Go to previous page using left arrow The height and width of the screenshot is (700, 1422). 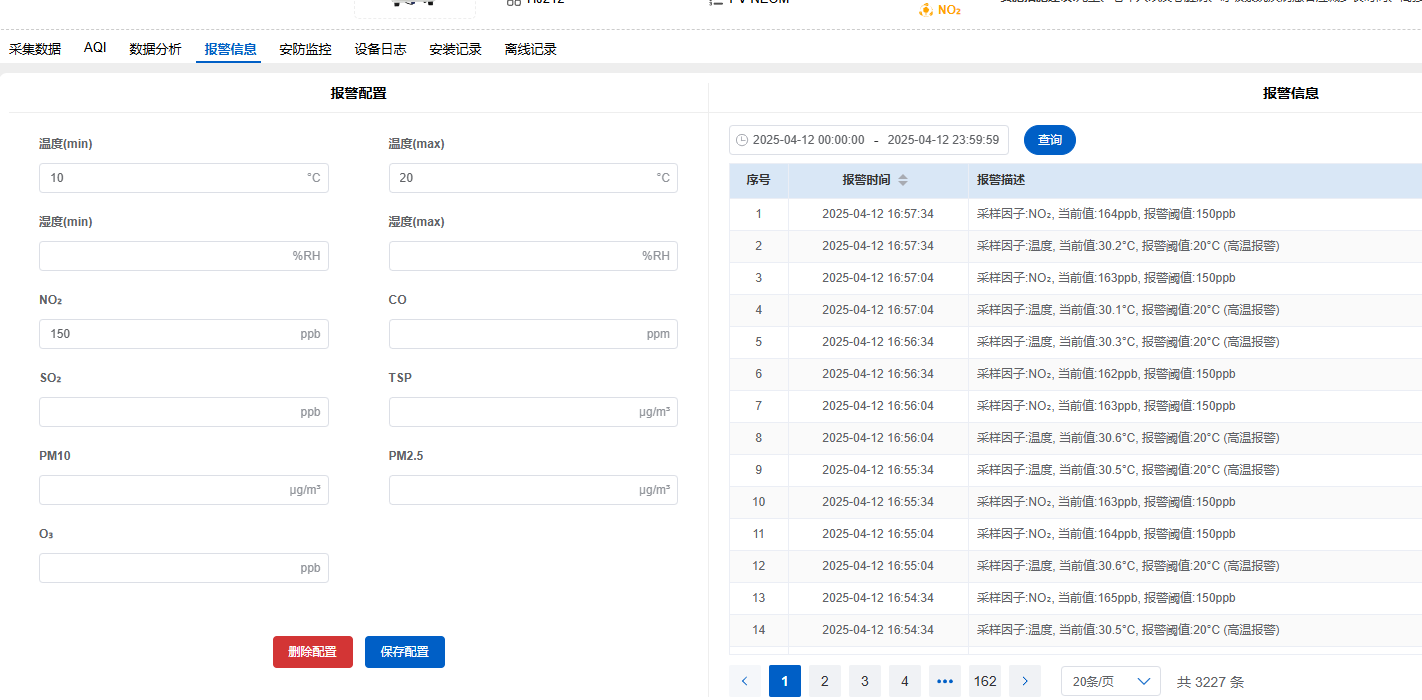[x=744, y=681]
